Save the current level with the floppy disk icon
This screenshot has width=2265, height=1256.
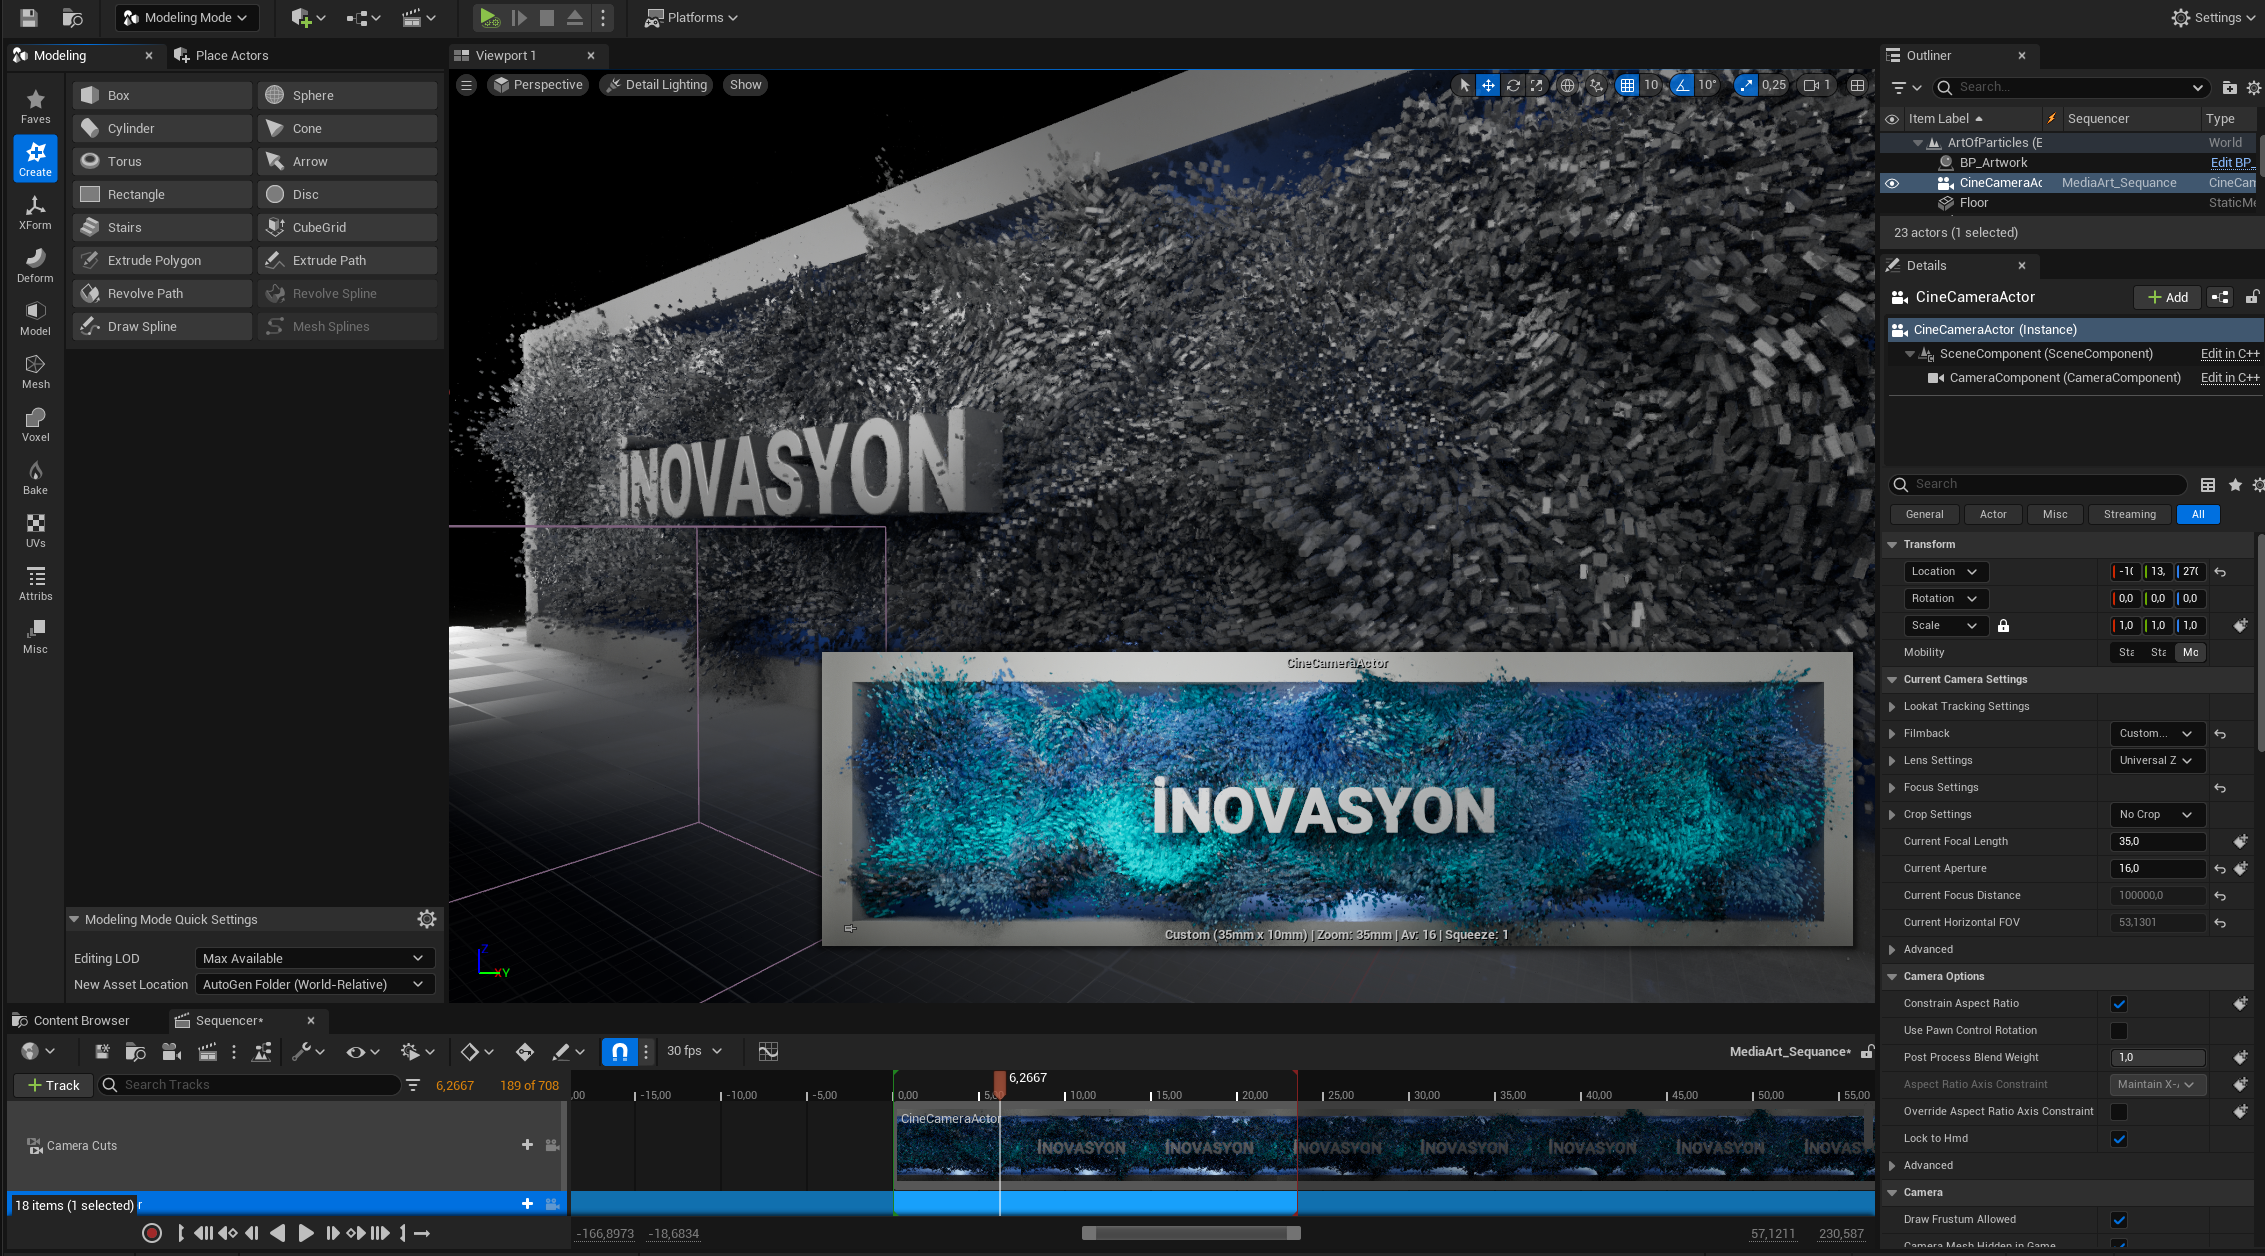coord(28,17)
